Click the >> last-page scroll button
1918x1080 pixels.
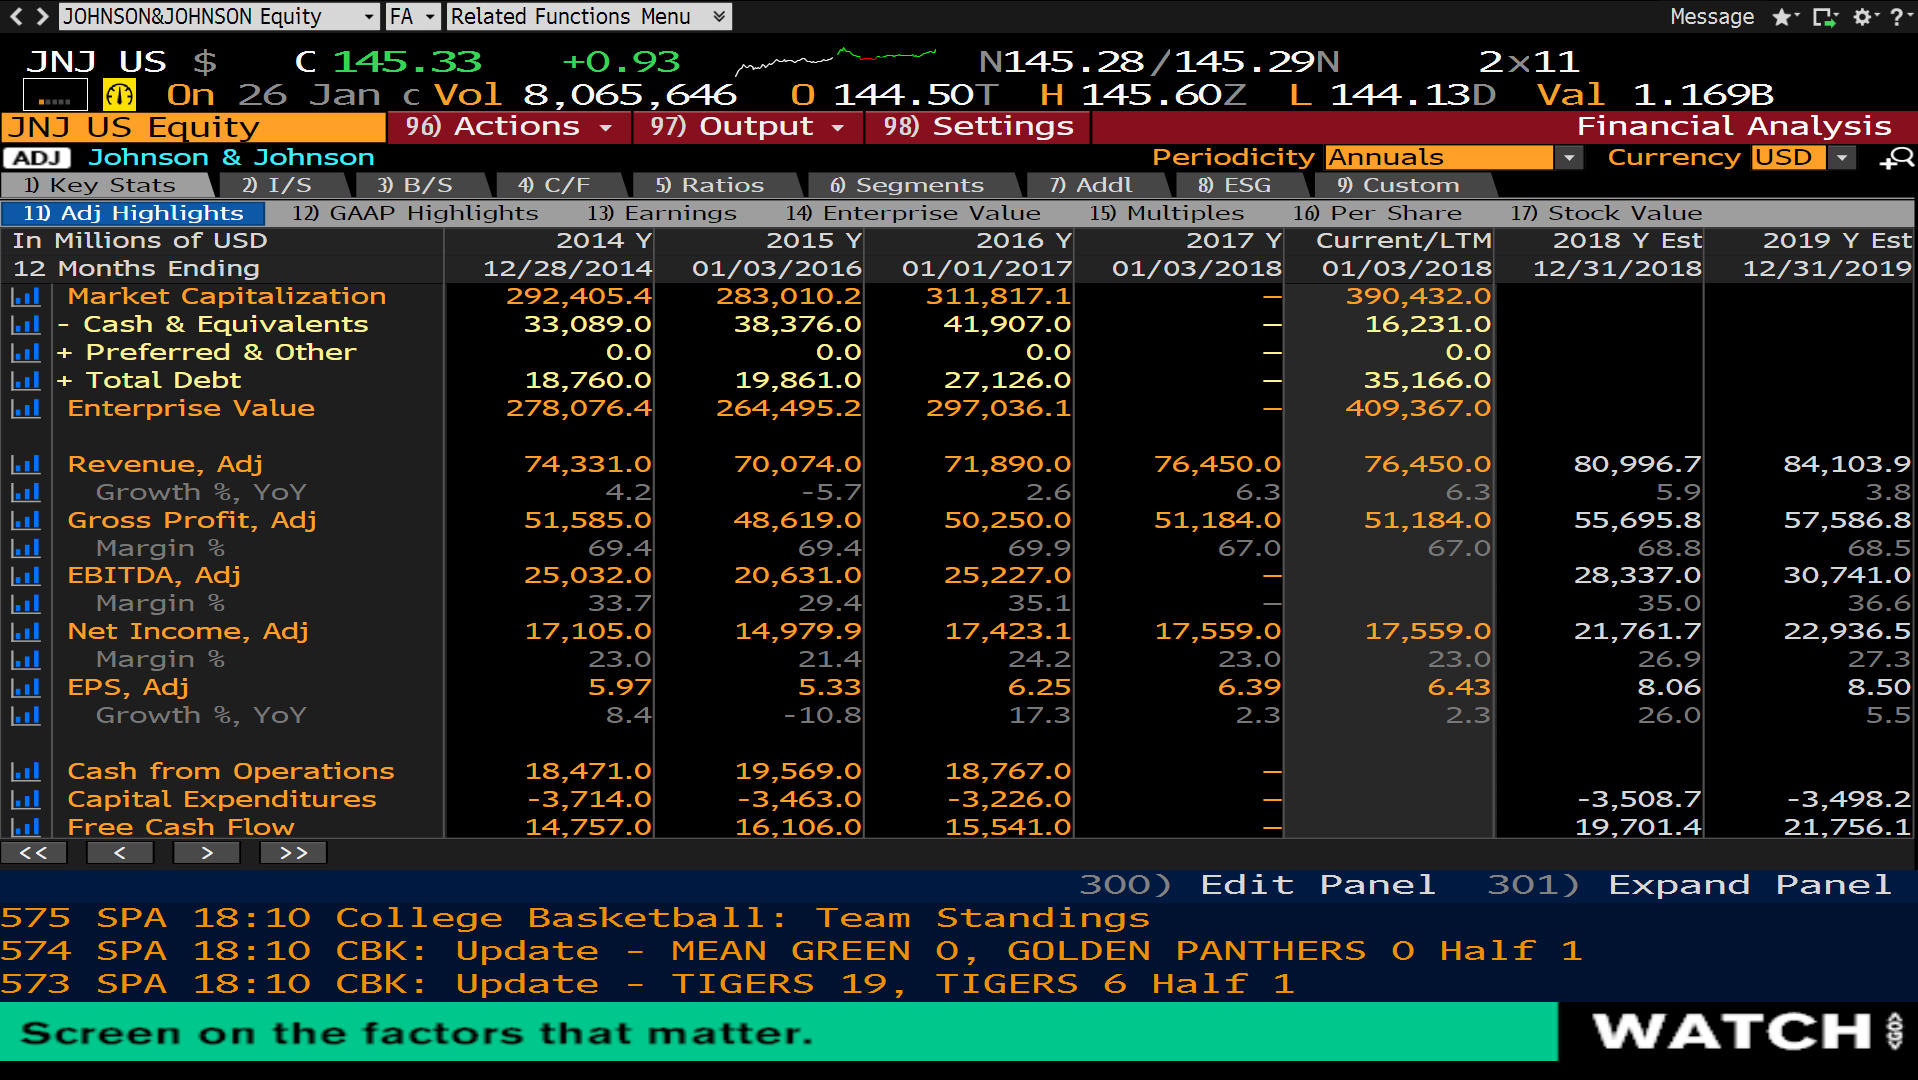(x=293, y=853)
